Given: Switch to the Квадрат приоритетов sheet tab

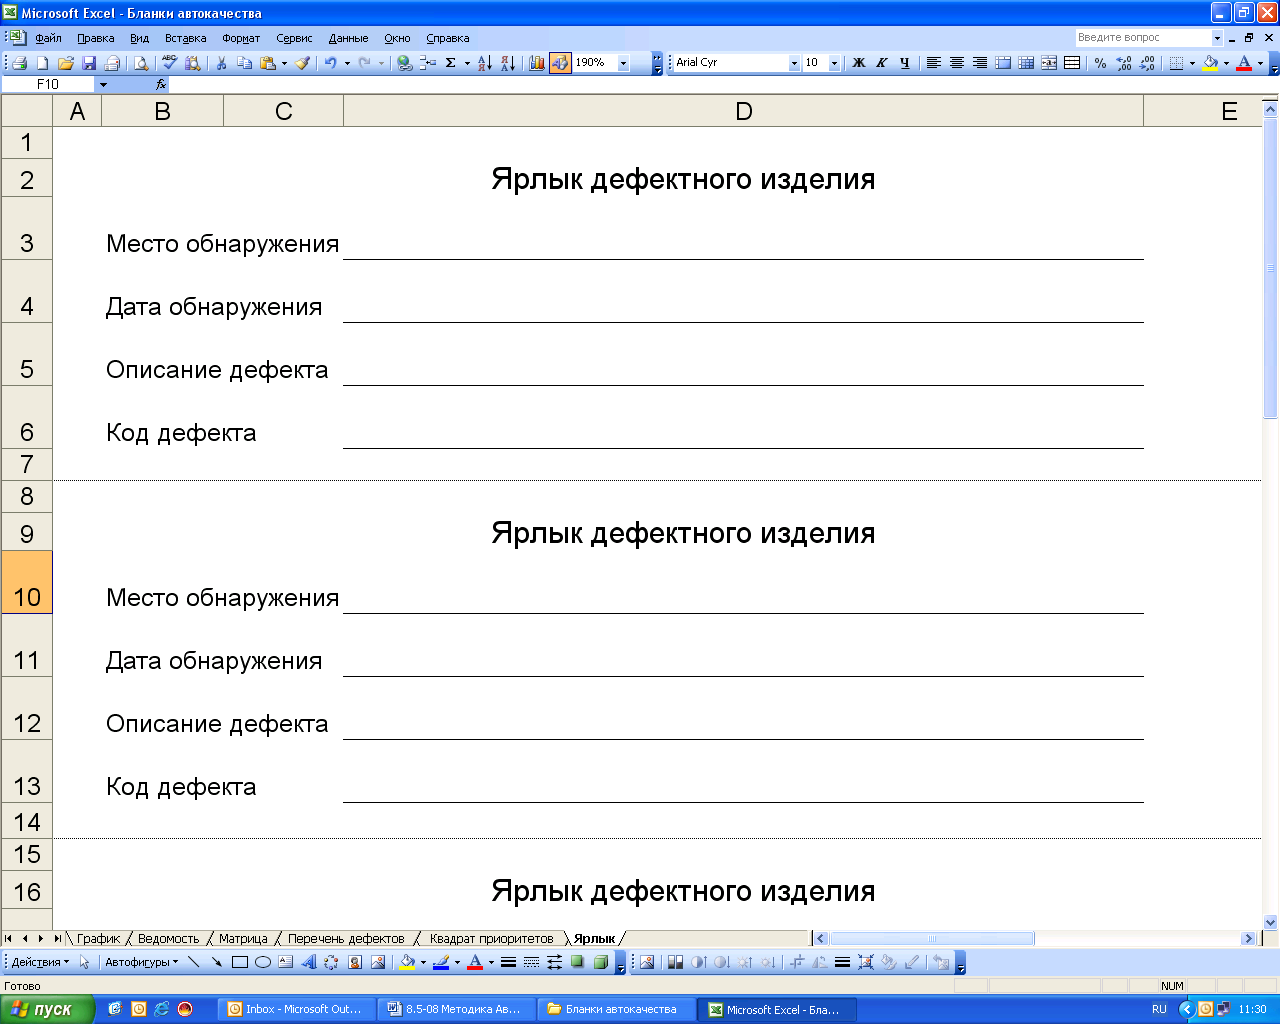Looking at the screenshot, I should (x=491, y=938).
